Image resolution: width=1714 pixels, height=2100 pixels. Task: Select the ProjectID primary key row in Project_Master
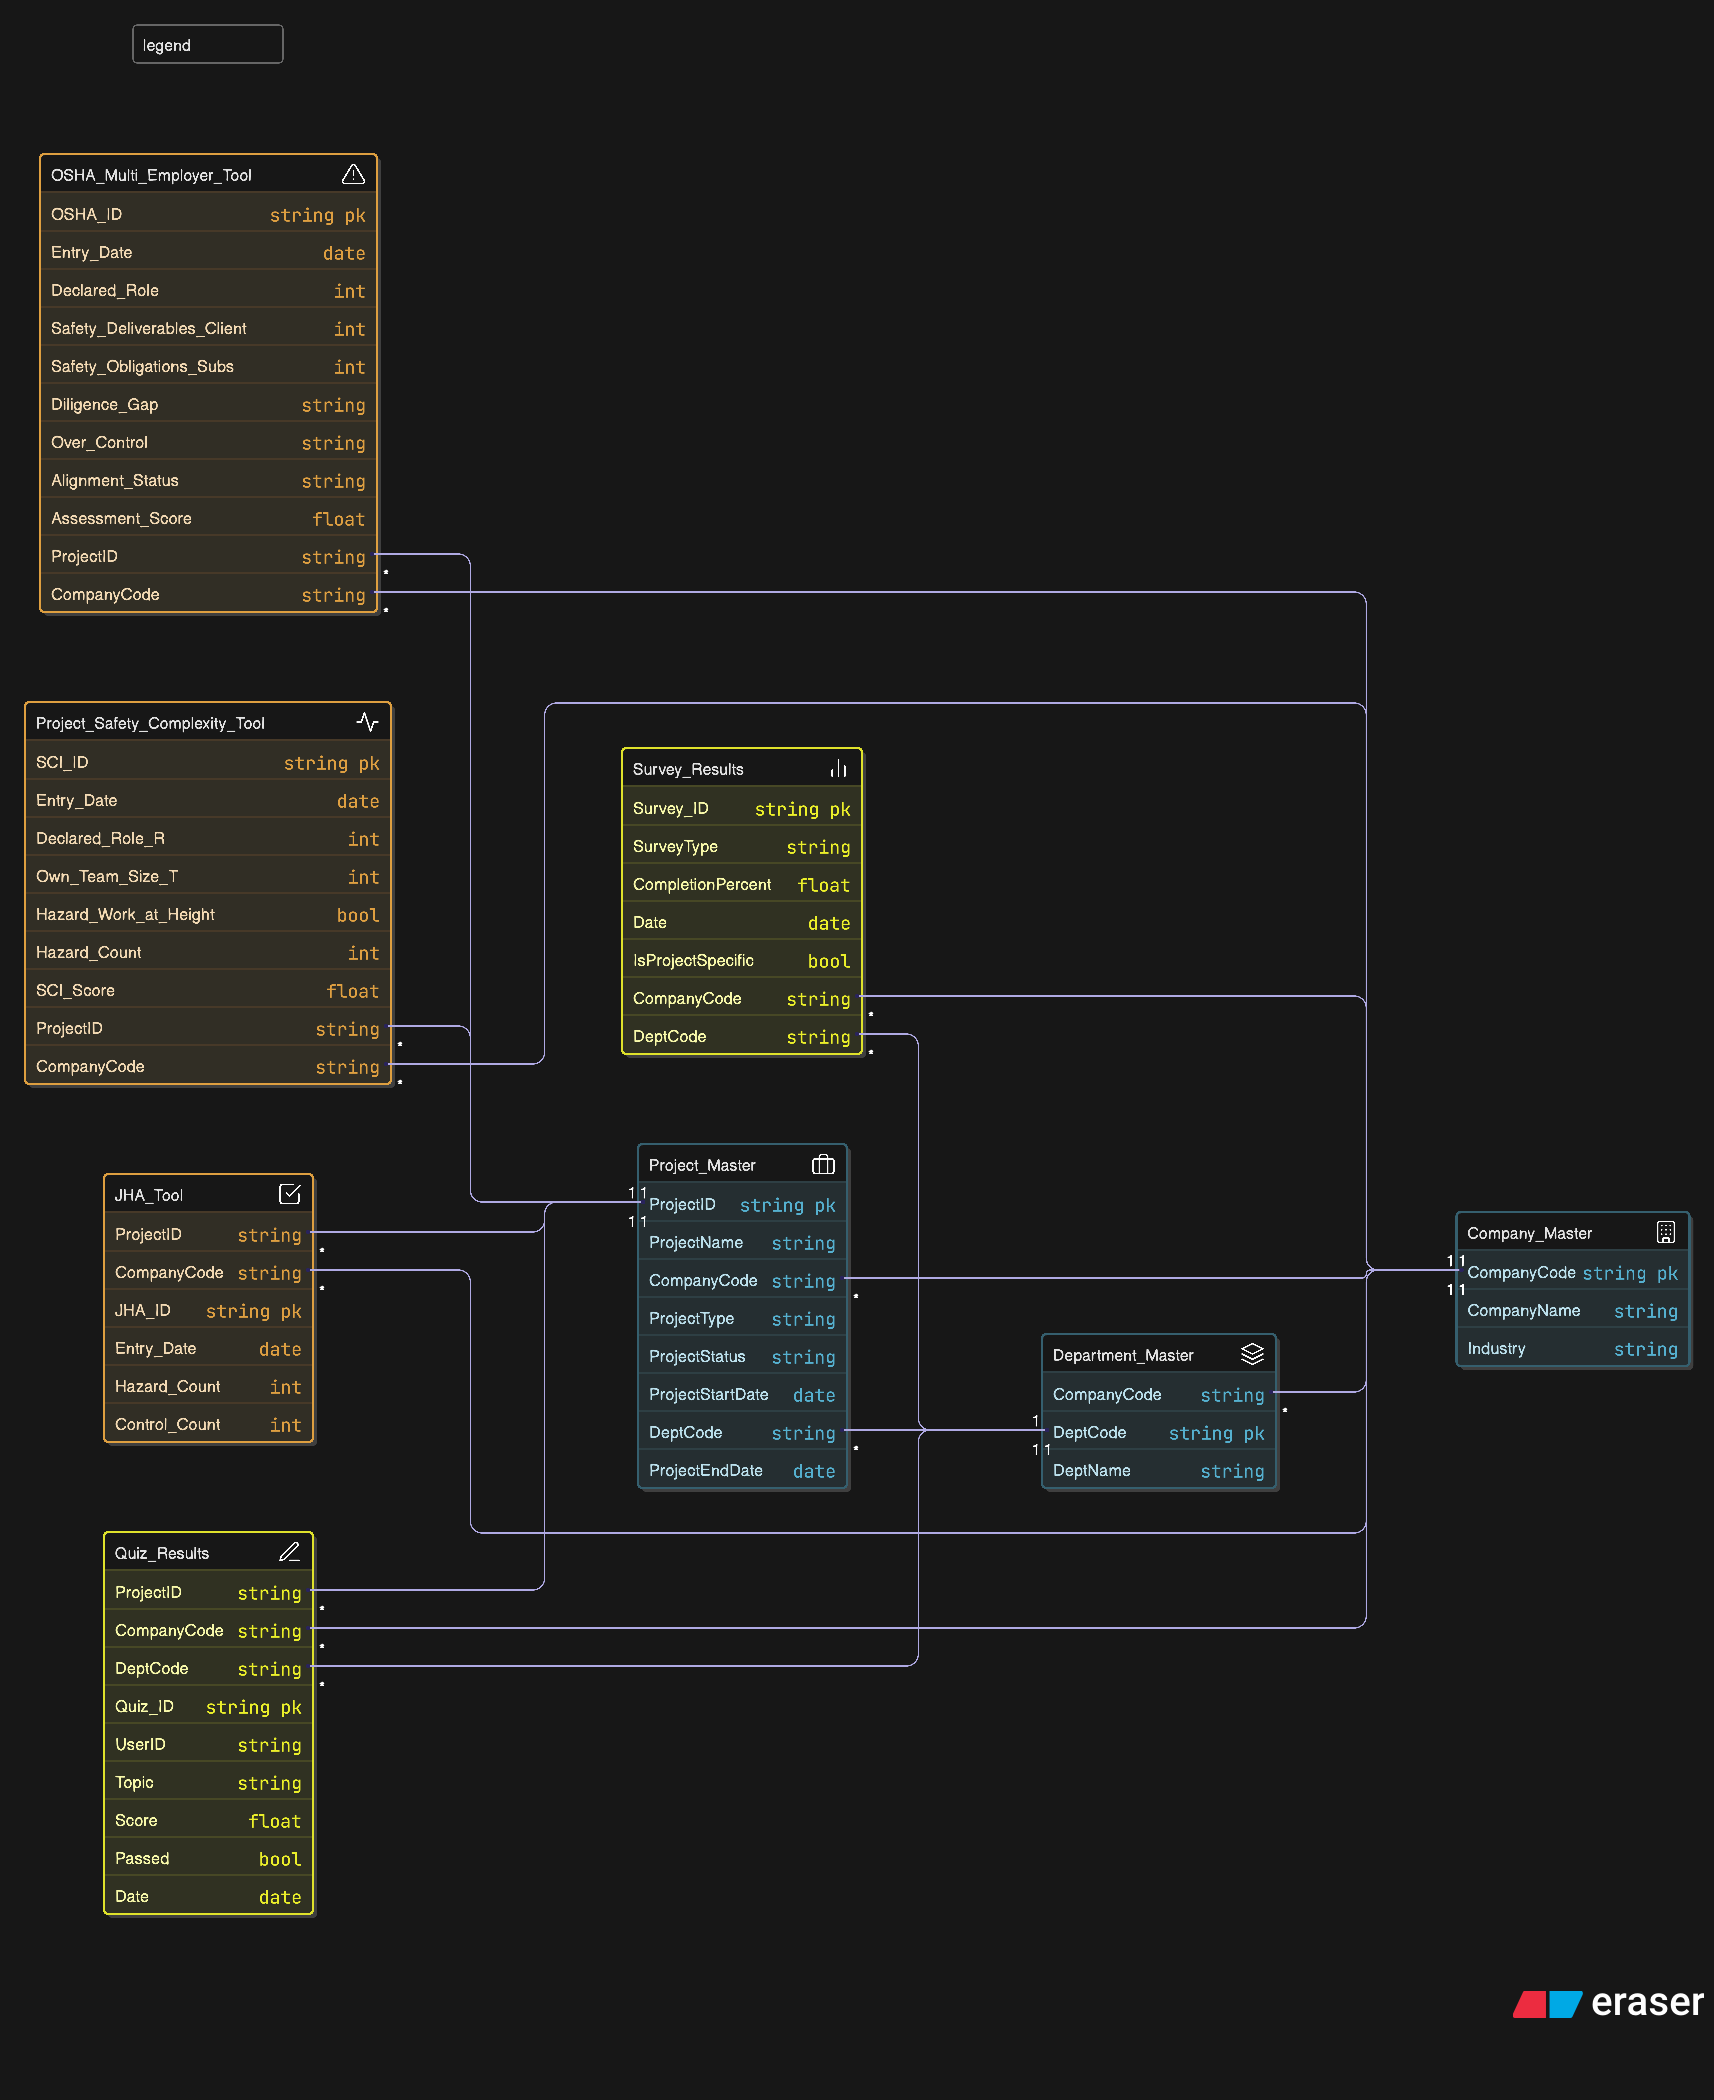click(742, 1205)
